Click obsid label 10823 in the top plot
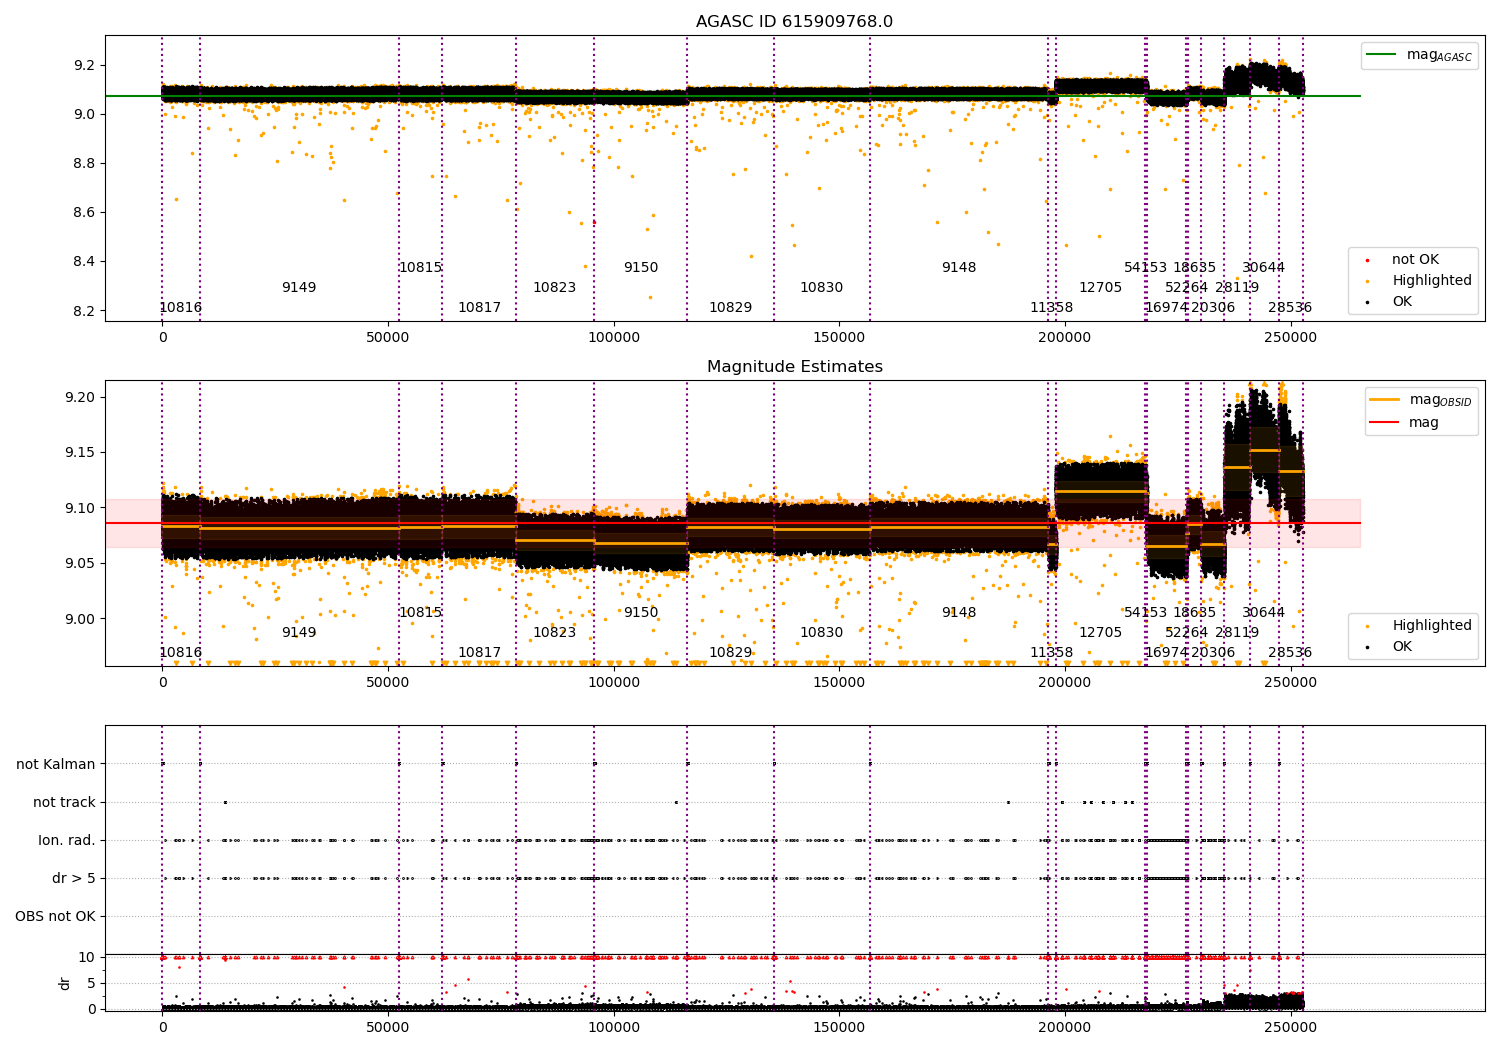The height and width of the screenshot is (1050, 1500). pyautogui.click(x=554, y=288)
